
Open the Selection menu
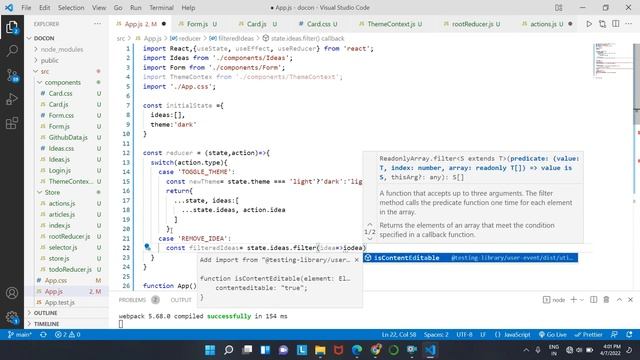pos(71,8)
